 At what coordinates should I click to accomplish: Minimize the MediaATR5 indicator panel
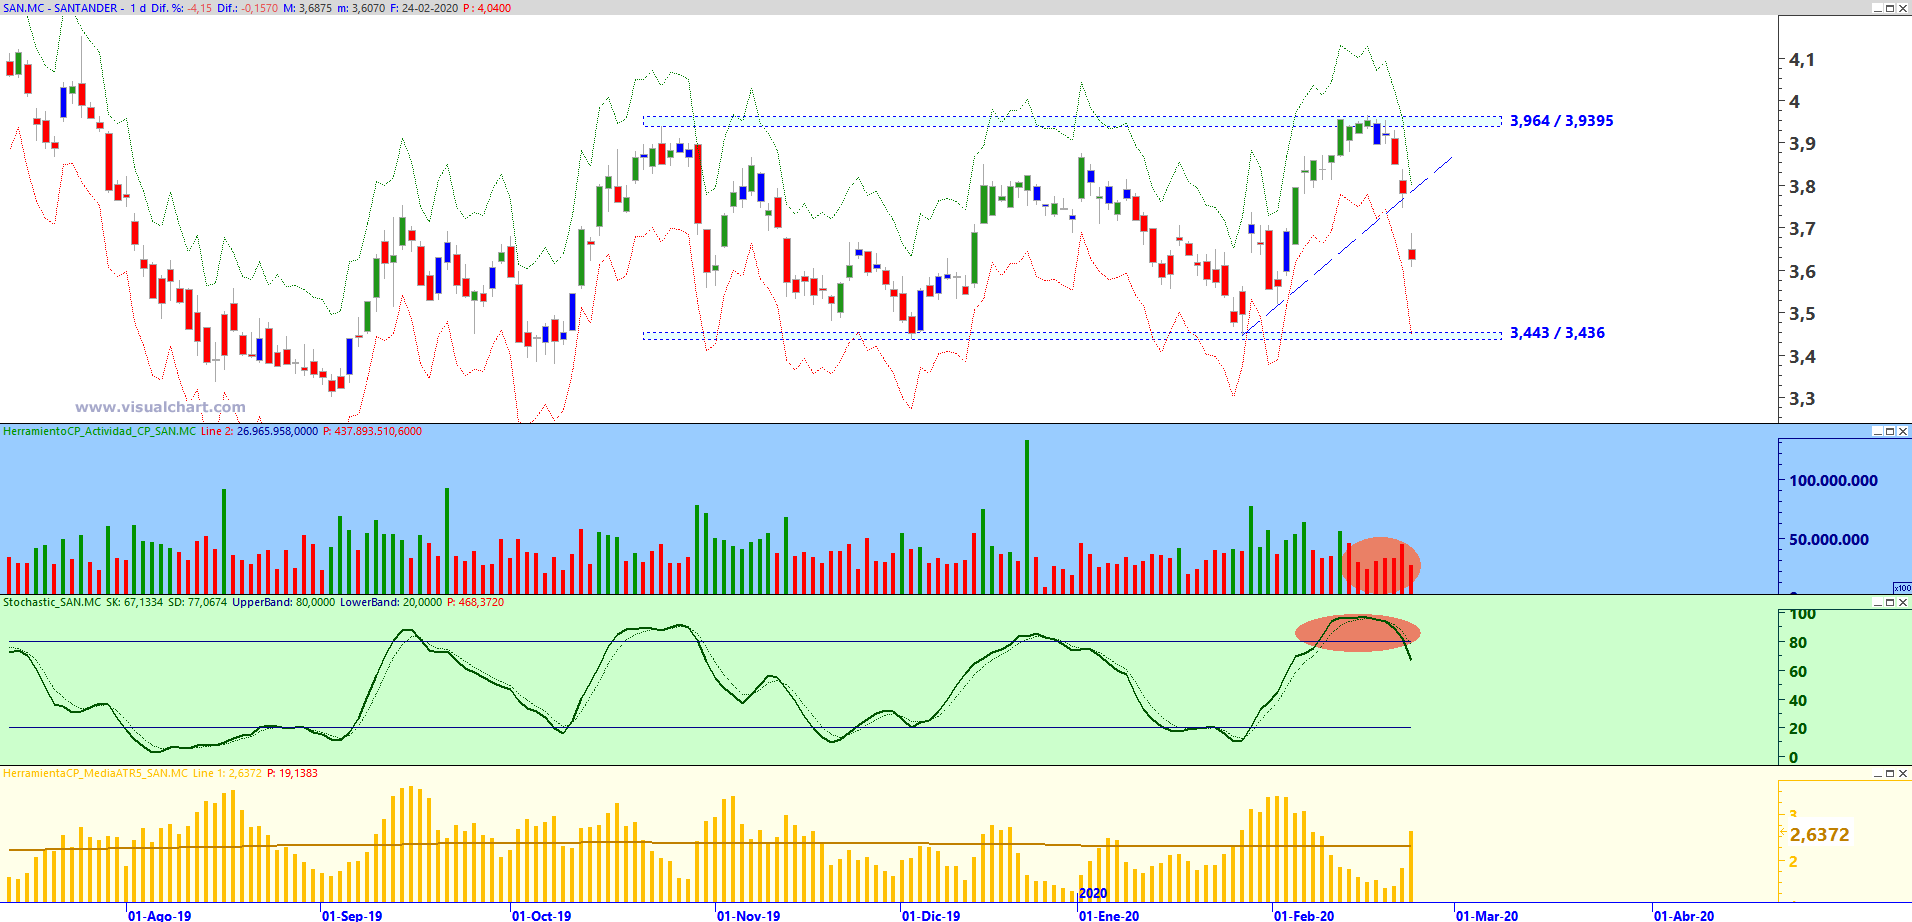(1877, 773)
